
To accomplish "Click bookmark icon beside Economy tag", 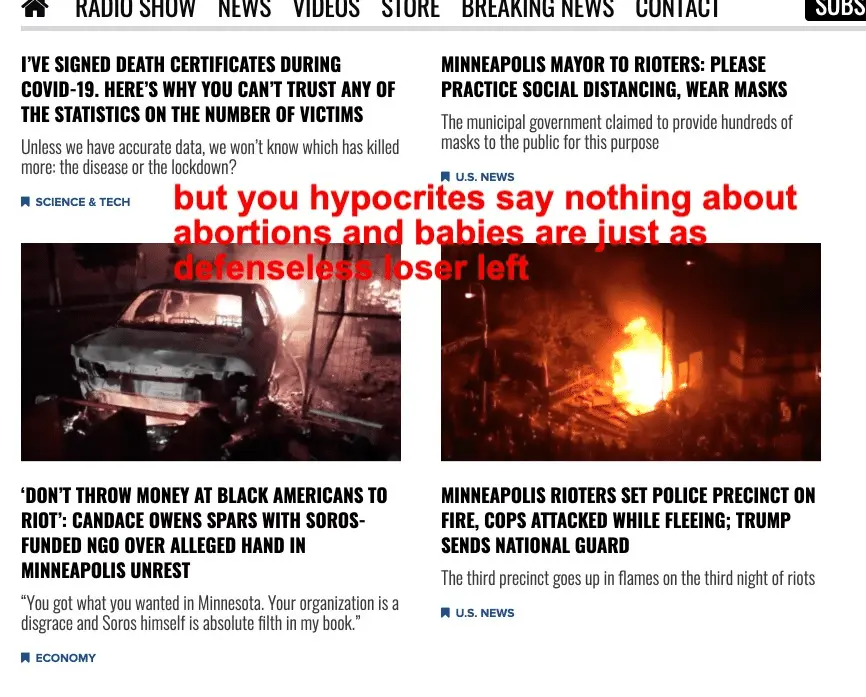I will point(25,658).
